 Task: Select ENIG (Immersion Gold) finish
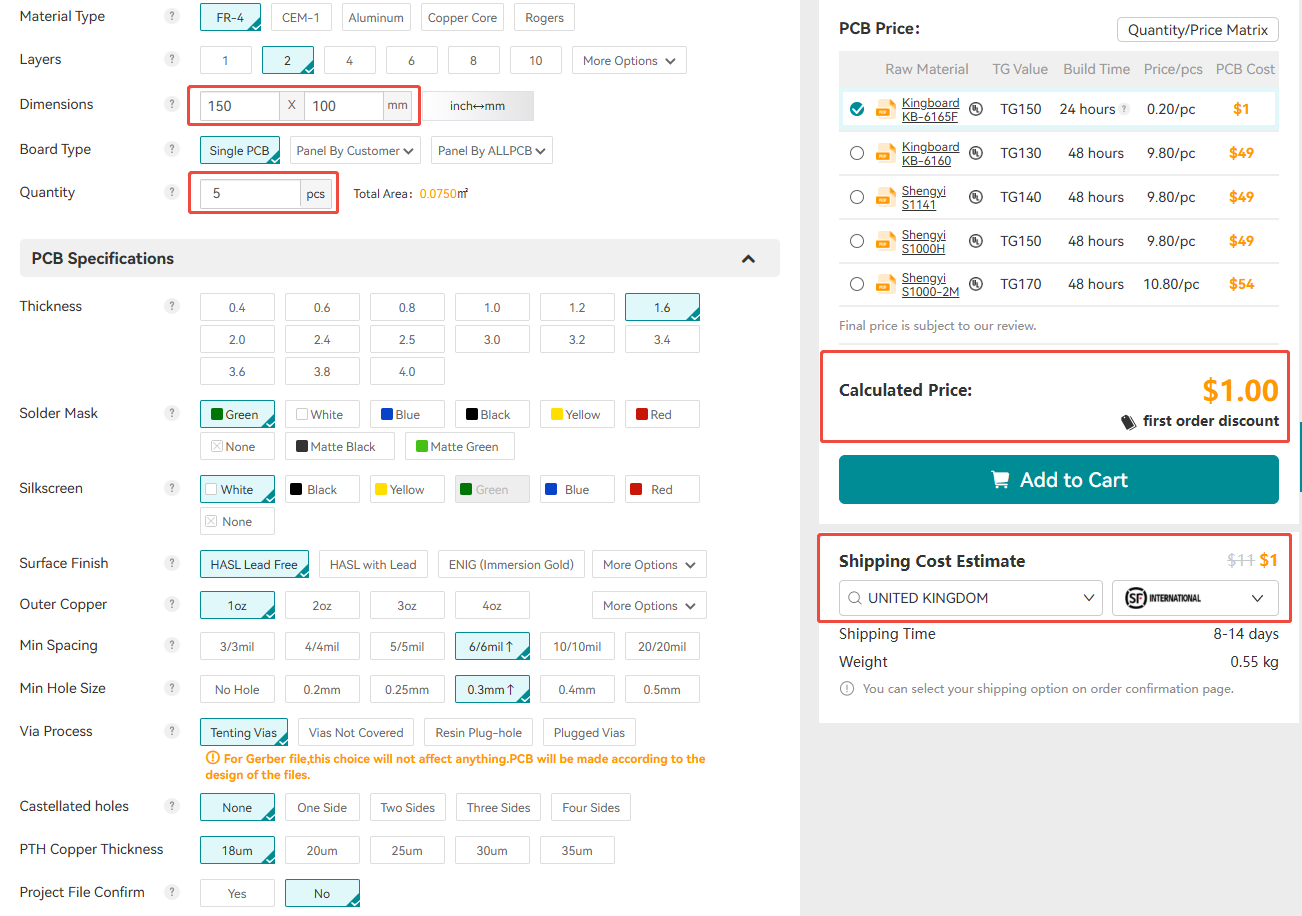(510, 564)
